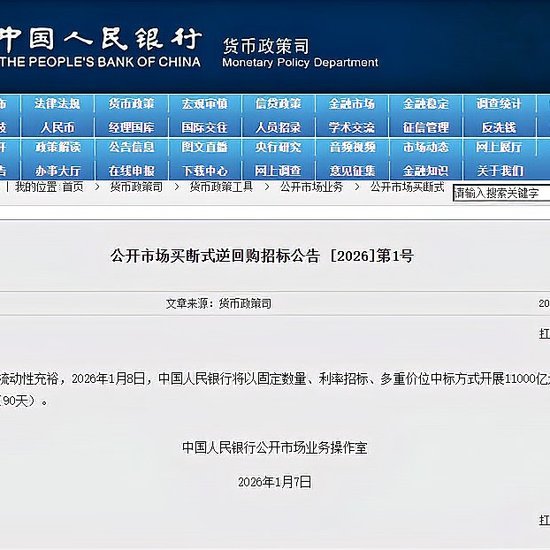Screen dimensions: 550x550
Task: Visit the 下载中心 page
Action: [x=205, y=171]
